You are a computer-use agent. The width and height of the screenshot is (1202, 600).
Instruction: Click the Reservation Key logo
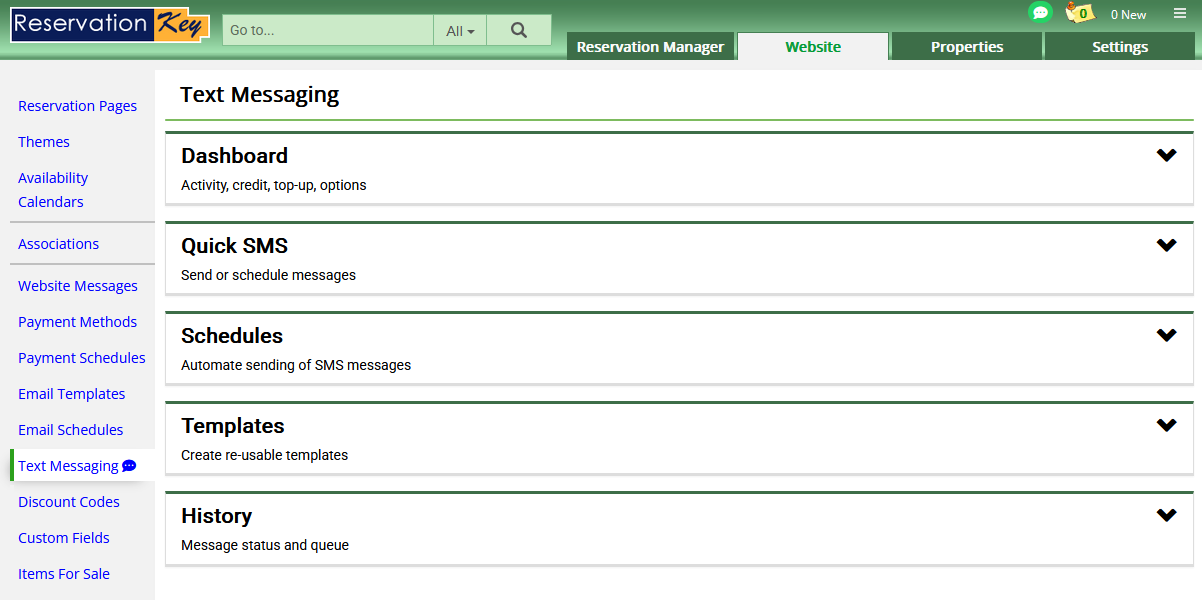[x=110, y=25]
